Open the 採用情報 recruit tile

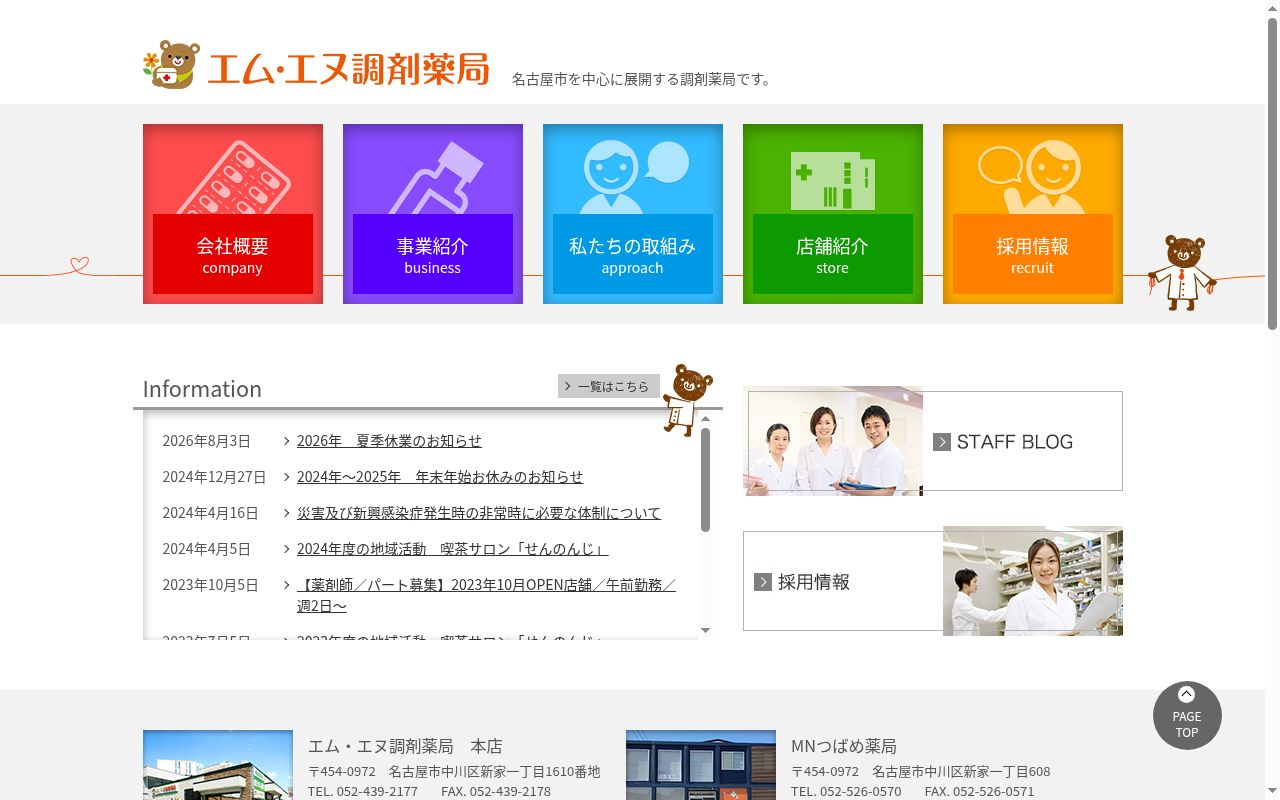point(1033,214)
